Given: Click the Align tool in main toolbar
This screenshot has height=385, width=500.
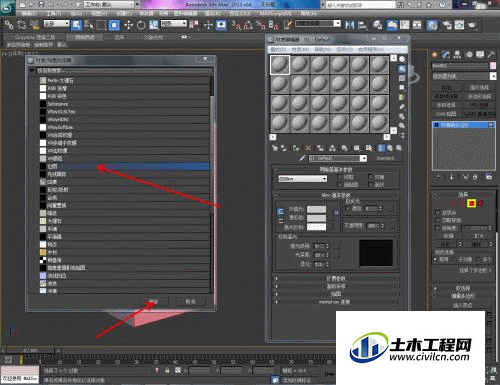Looking at the screenshot, I should [x=362, y=25].
